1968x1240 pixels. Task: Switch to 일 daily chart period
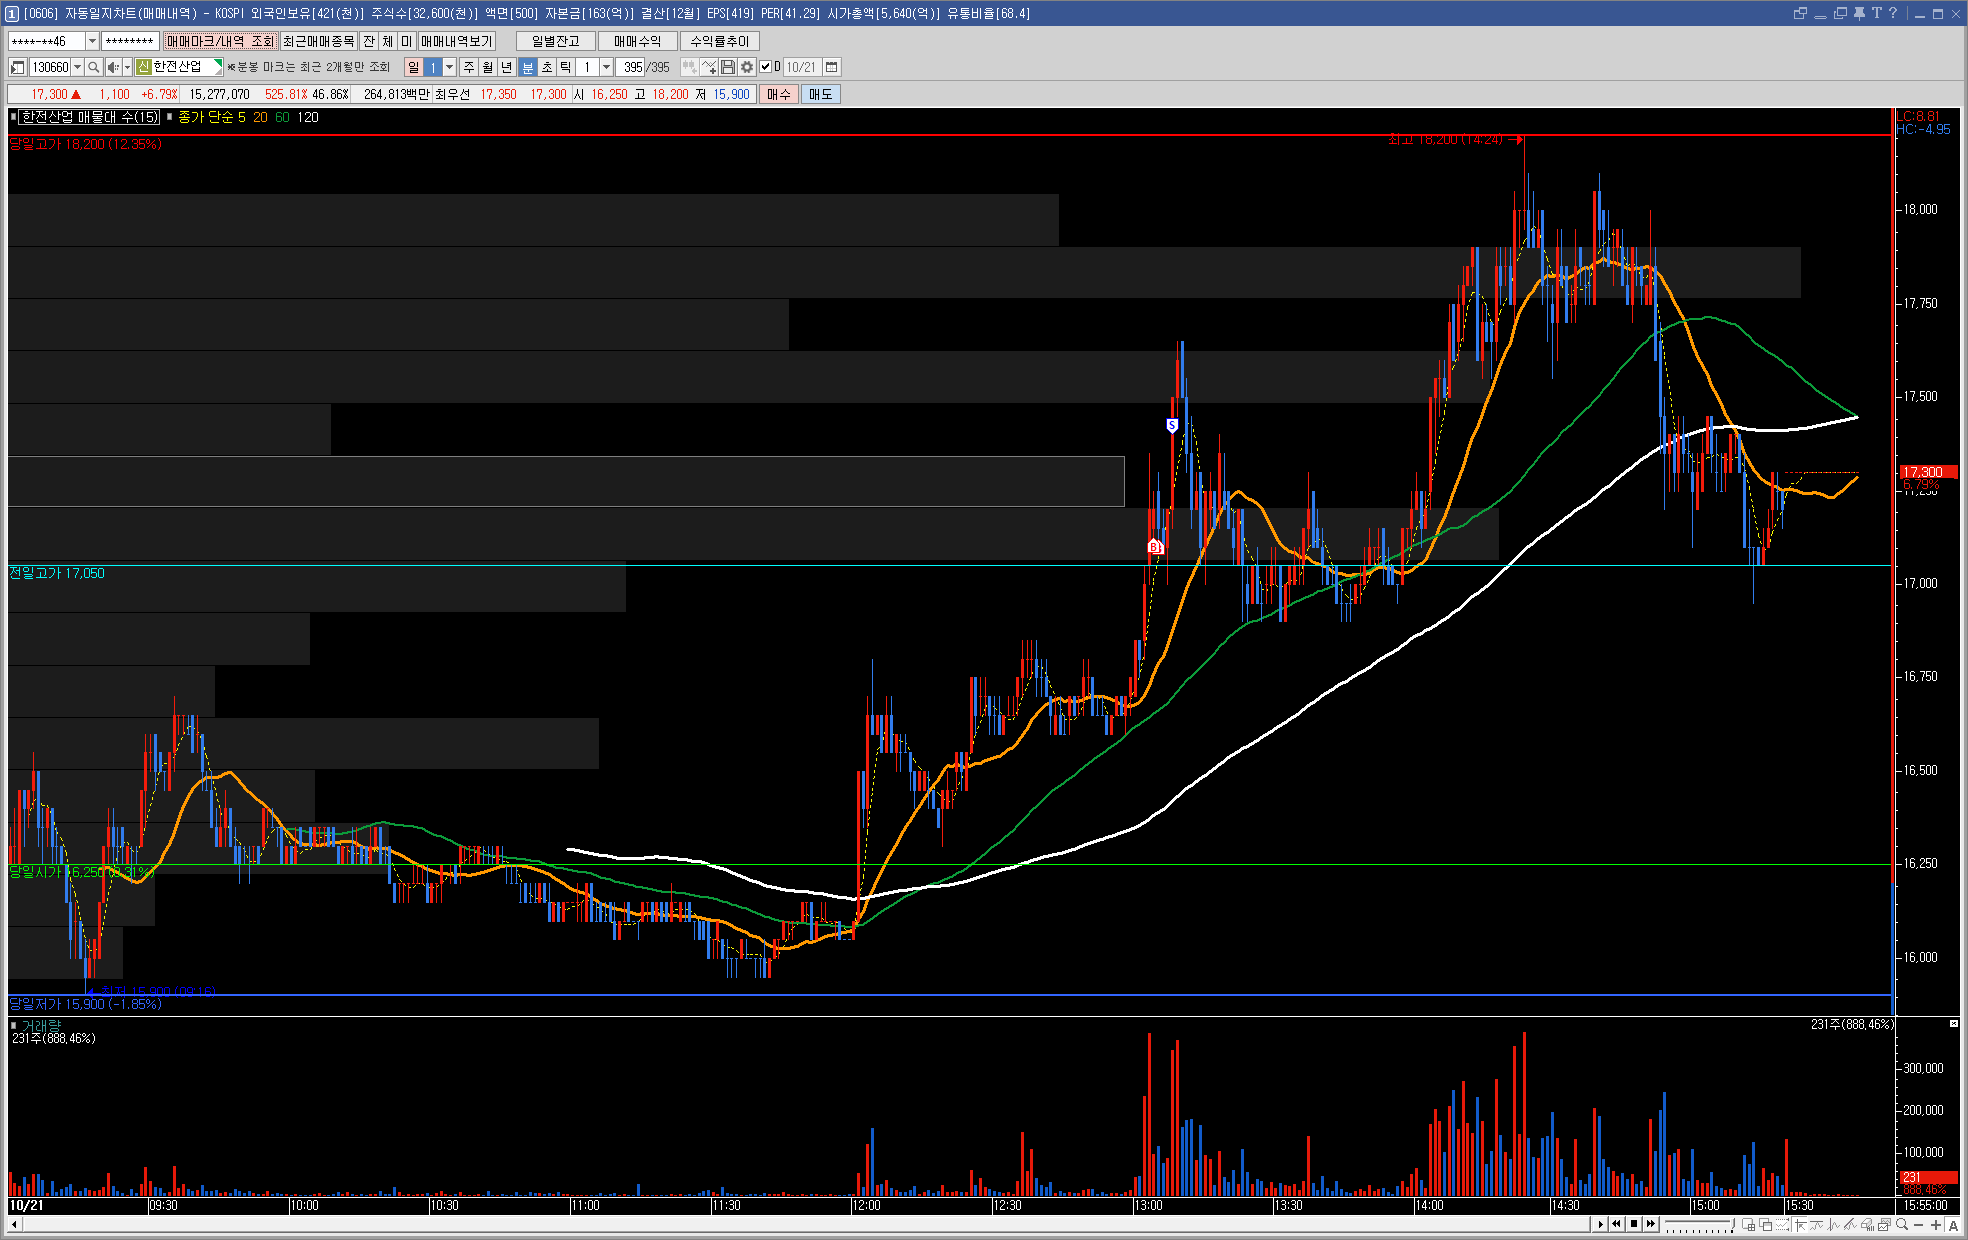pyautogui.click(x=413, y=67)
